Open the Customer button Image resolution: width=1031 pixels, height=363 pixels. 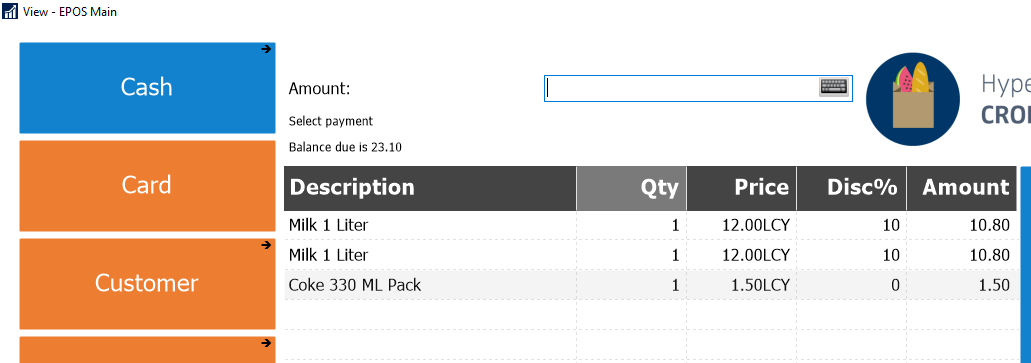coord(147,283)
